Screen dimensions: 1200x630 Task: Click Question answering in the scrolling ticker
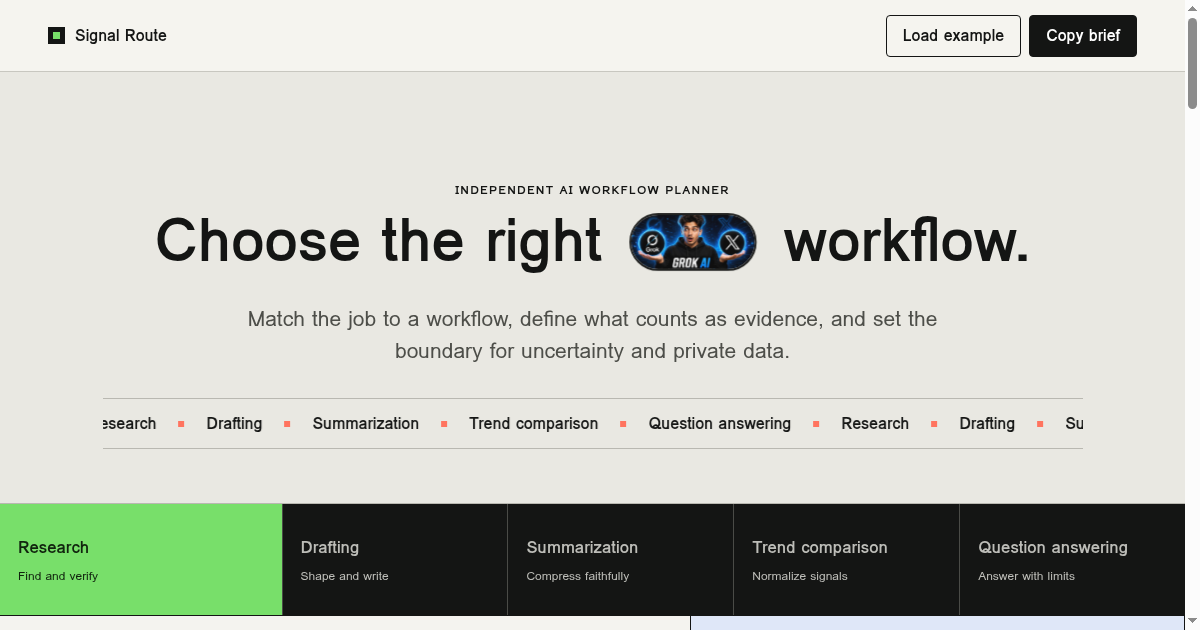click(720, 424)
